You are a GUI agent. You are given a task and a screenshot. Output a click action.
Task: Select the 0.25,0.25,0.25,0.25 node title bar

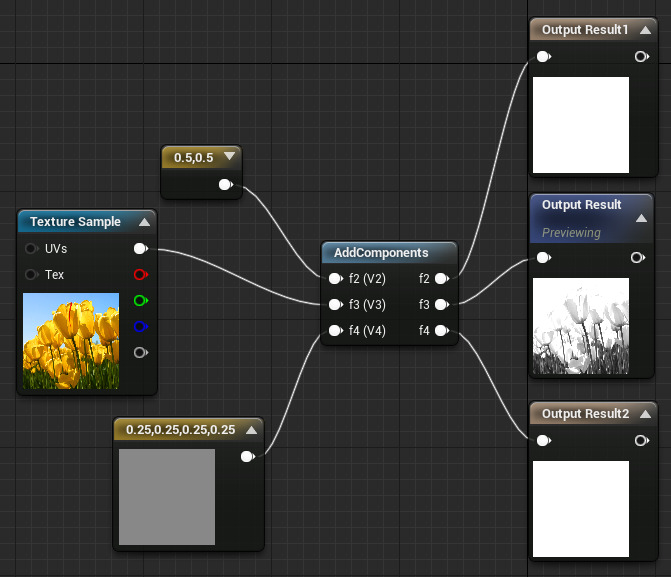pos(180,430)
